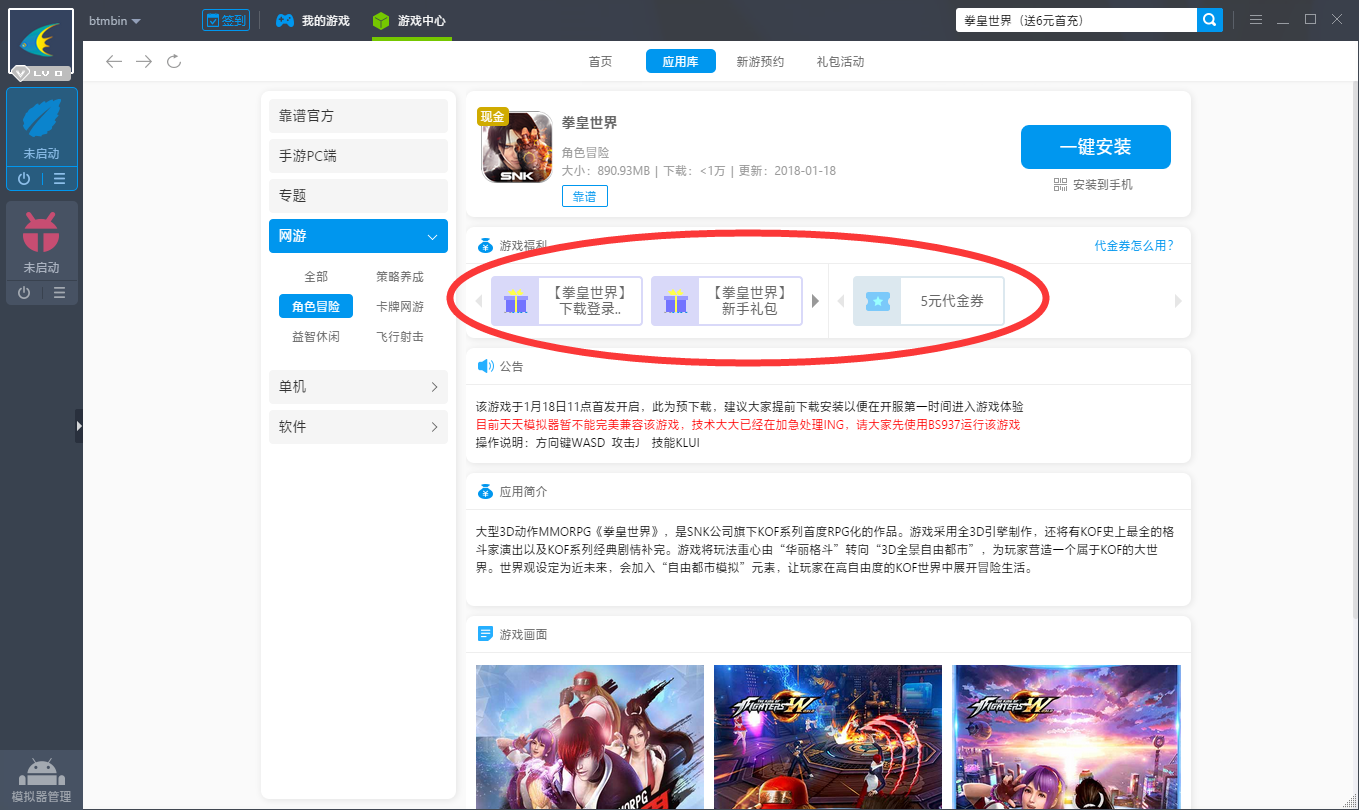The width and height of the screenshot is (1359, 810).
Task: Click the gamepad 我的游戏 icon
Action: tap(285, 20)
